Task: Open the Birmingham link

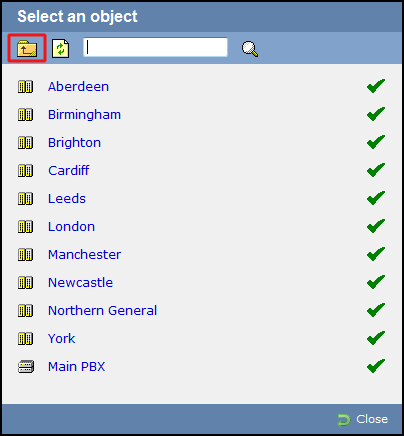Action: click(84, 115)
